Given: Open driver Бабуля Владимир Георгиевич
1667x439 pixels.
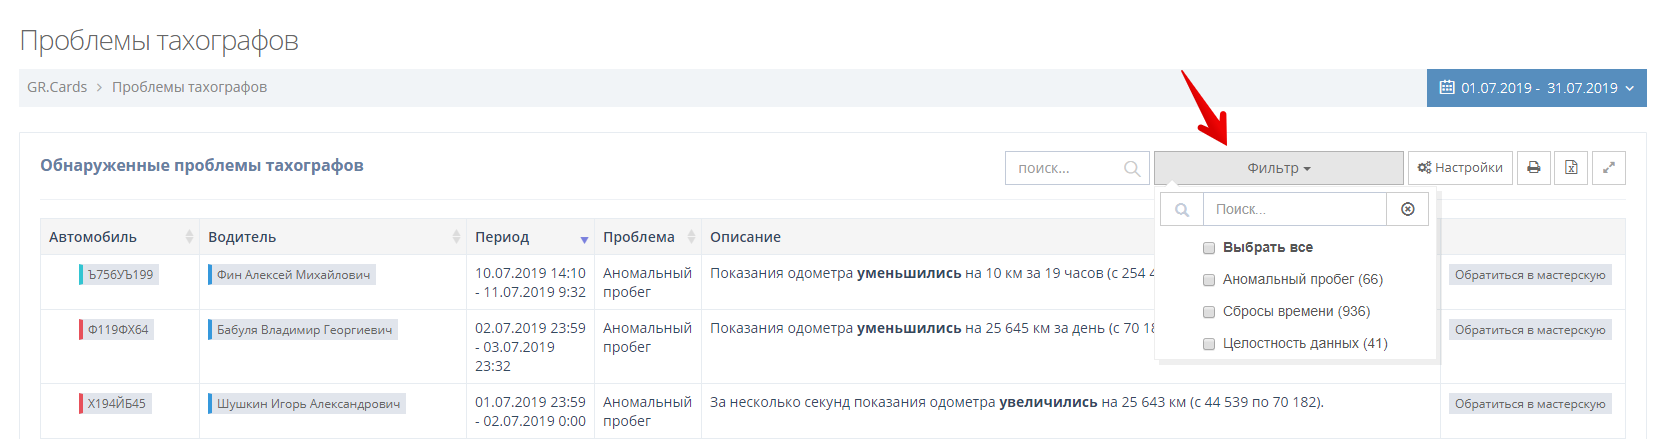Looking at the screenshot, I should (x=302, y=329).
